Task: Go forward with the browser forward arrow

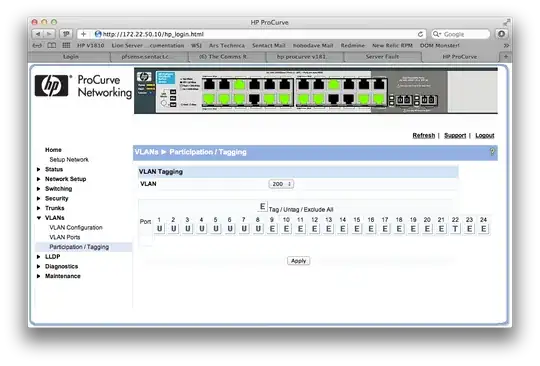Action: (49, 34)
